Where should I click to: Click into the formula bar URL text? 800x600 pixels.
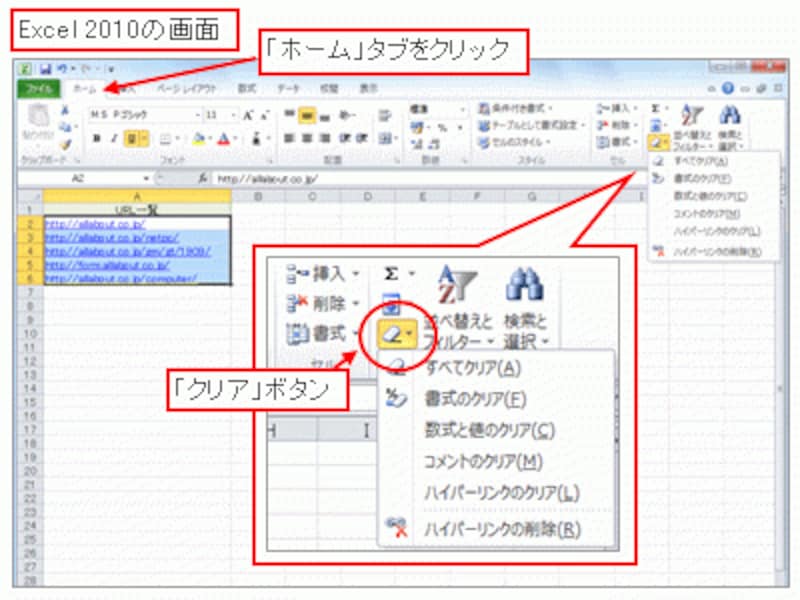coord(267,179)
